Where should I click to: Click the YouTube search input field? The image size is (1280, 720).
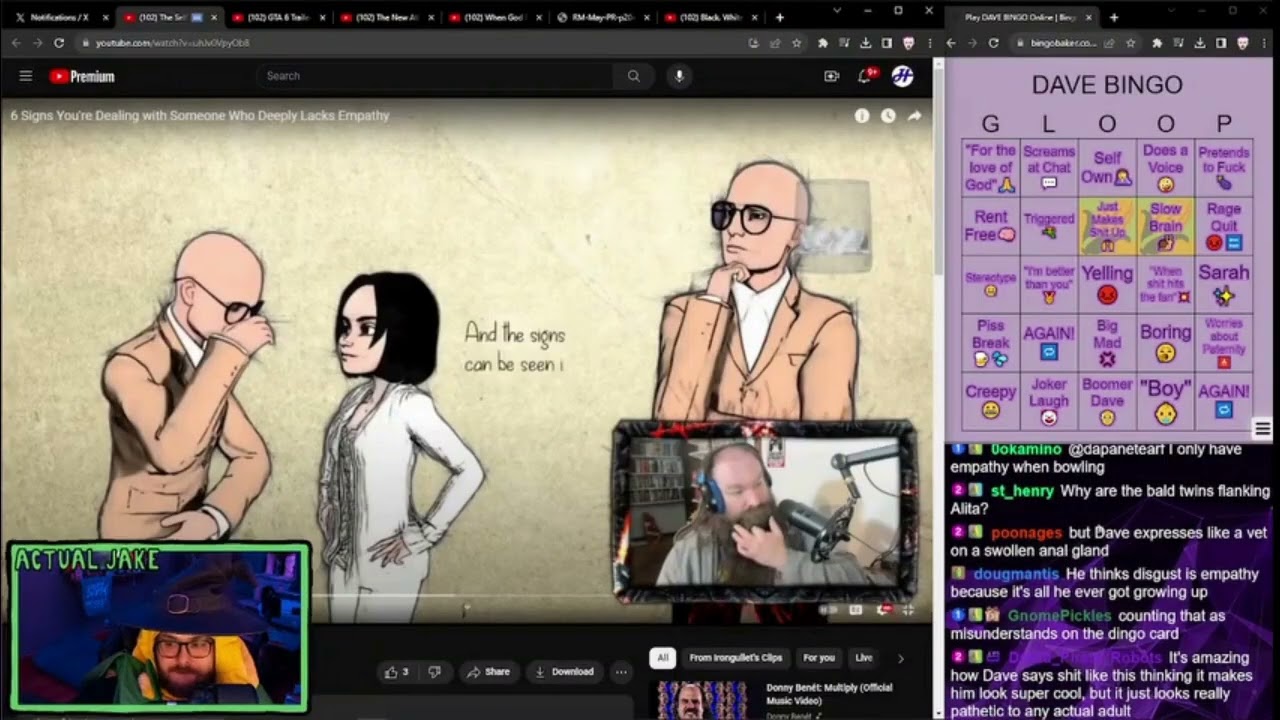tap(435, 76)
